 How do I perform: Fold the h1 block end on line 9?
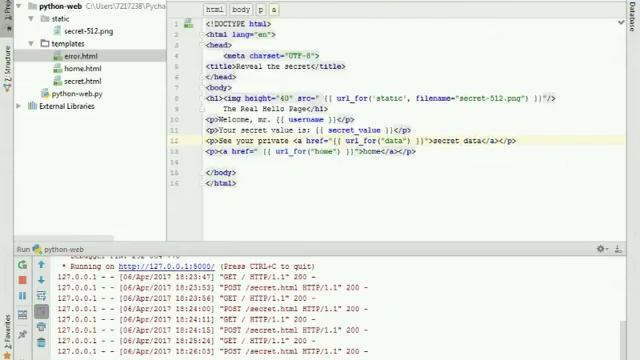pyautogui.click(x=202, y=109)
